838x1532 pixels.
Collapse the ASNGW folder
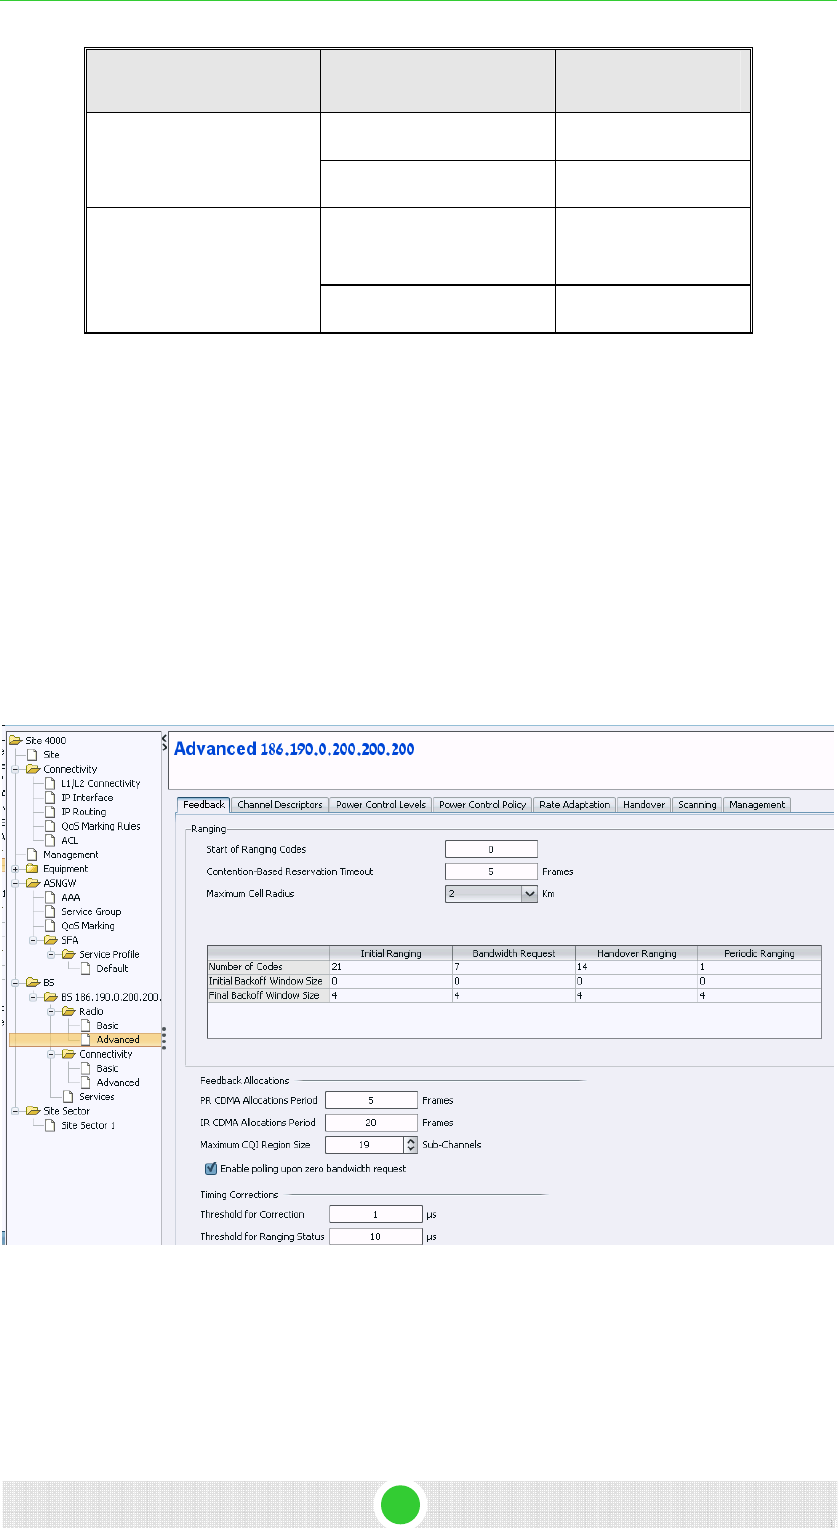click(14, 883)
